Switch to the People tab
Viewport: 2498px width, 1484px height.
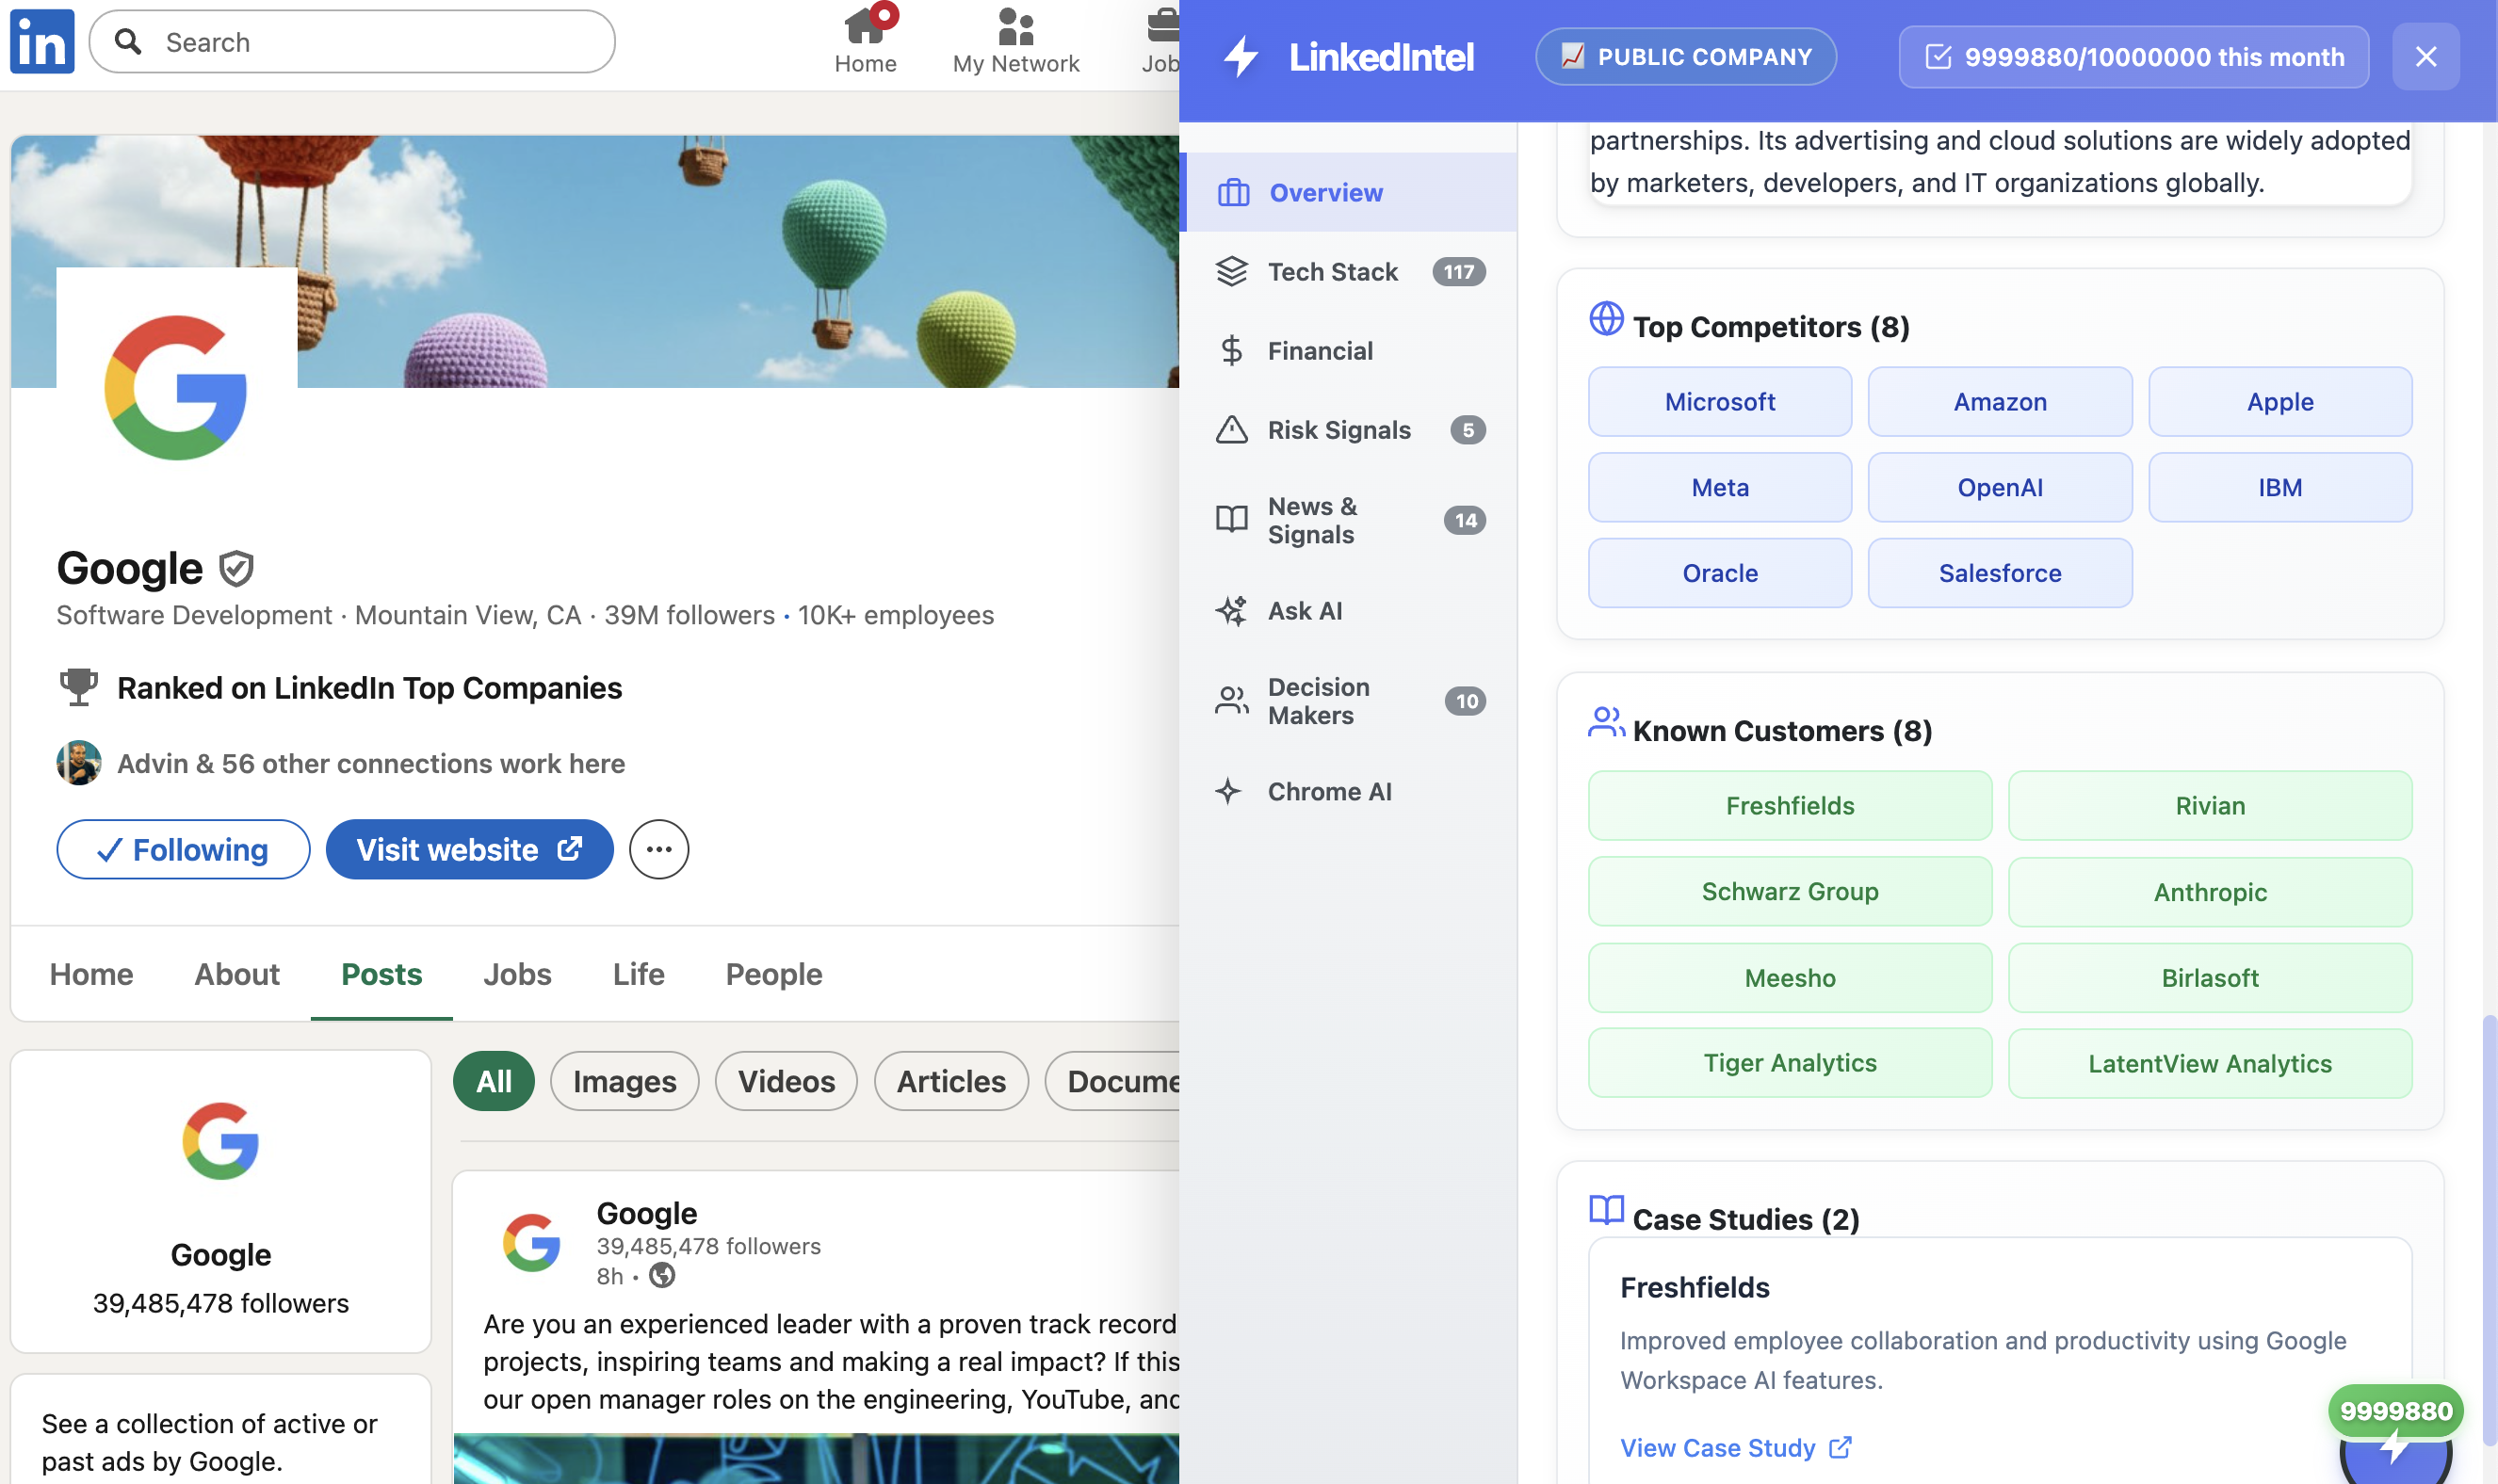coord(773,973)
